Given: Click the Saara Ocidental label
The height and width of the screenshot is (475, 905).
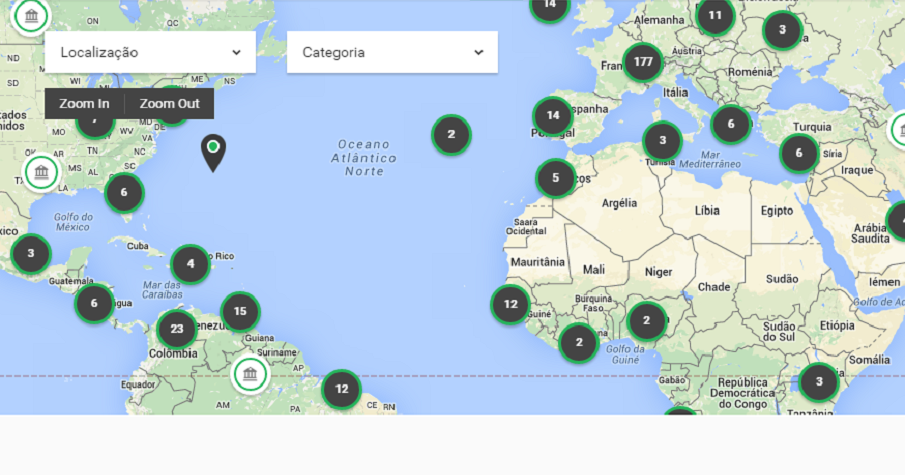Looking at the screenshot, I should pyautogui.click(x=526, y=226).
